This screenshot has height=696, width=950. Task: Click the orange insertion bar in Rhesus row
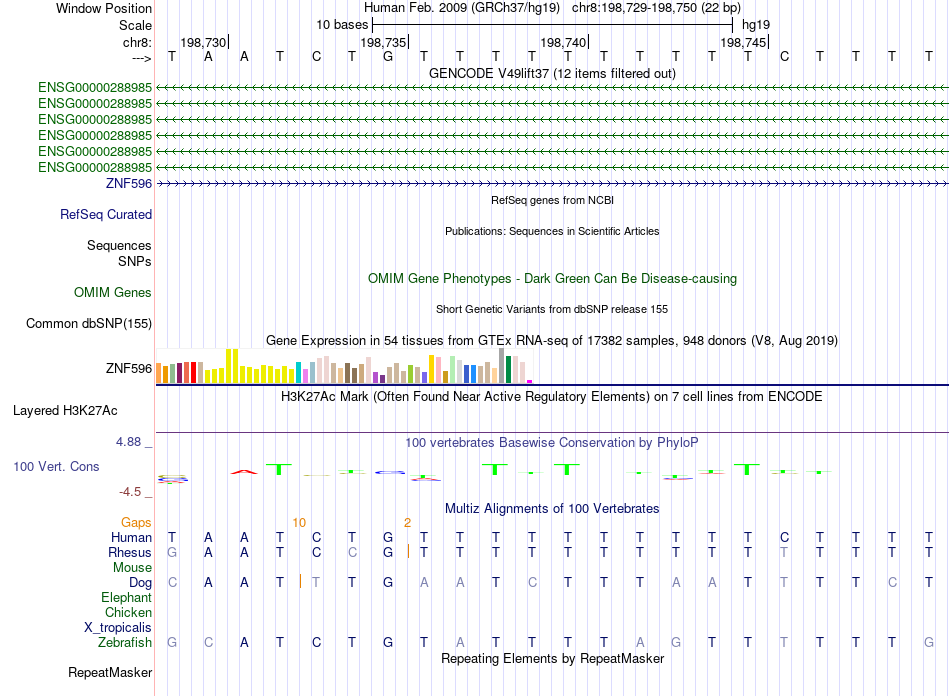coord(408,551)
